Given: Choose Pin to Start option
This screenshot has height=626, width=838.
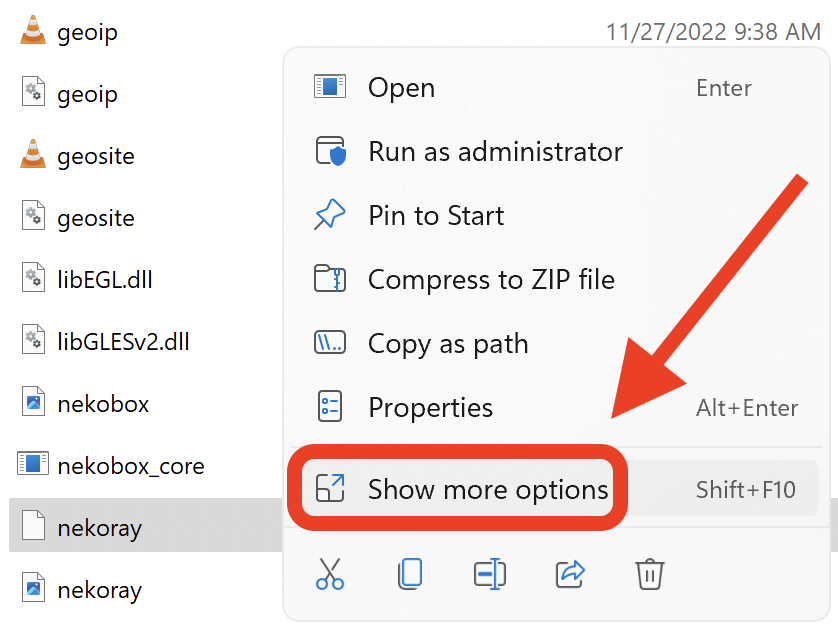Looking at the screenshot, I should 436,216.
